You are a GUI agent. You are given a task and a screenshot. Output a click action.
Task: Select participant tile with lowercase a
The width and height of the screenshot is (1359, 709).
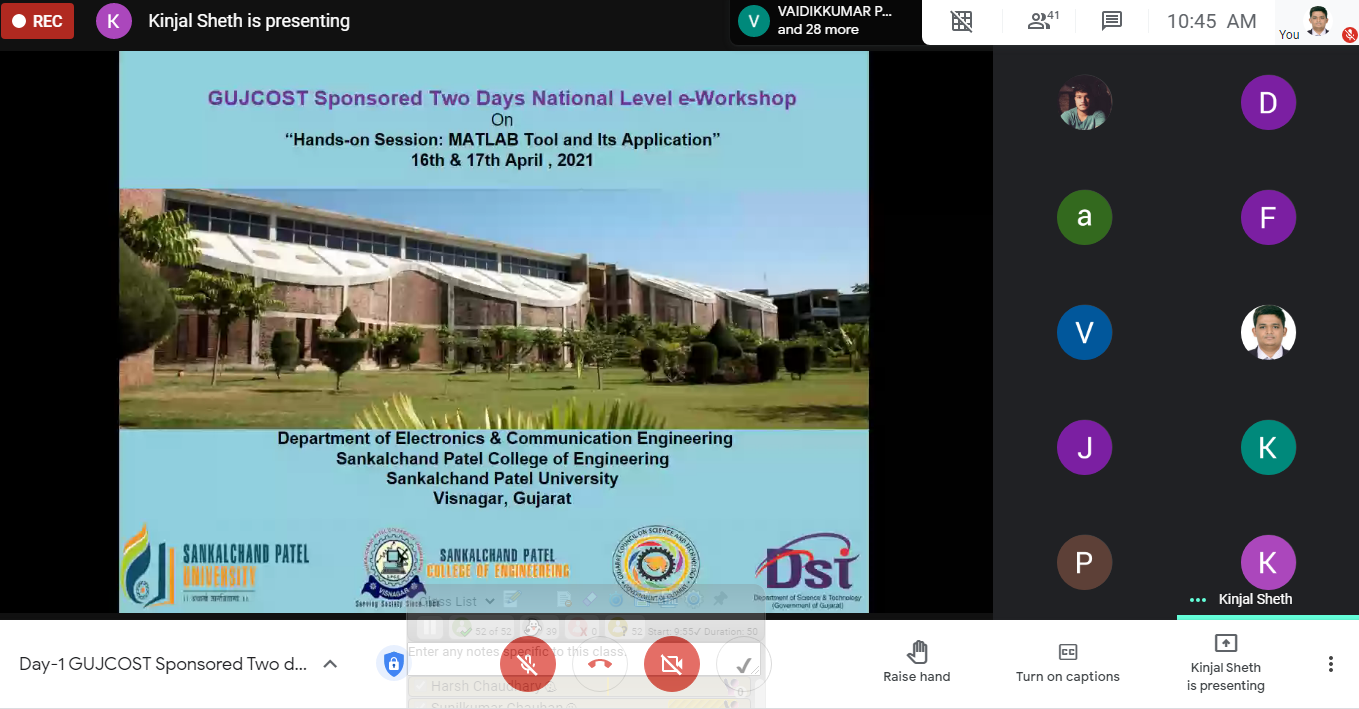[x=1084, y=217]
